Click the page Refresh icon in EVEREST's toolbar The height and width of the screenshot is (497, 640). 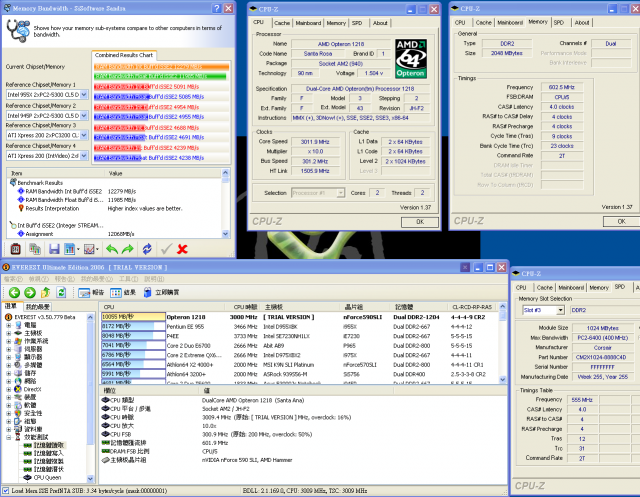click(x=61, y=292)
